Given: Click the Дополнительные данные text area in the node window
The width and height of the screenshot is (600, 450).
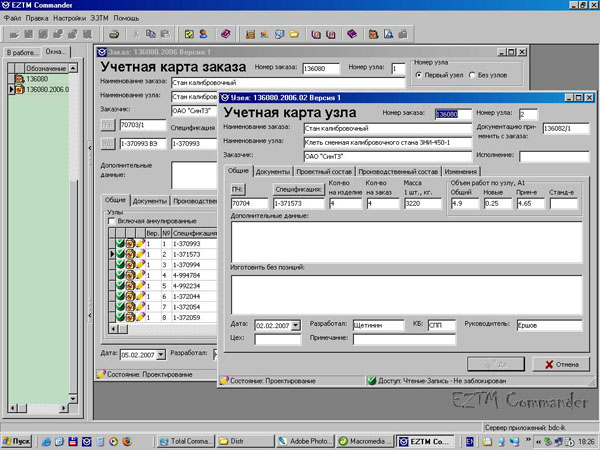Looking at the screenshot, I should click(406, 242).
